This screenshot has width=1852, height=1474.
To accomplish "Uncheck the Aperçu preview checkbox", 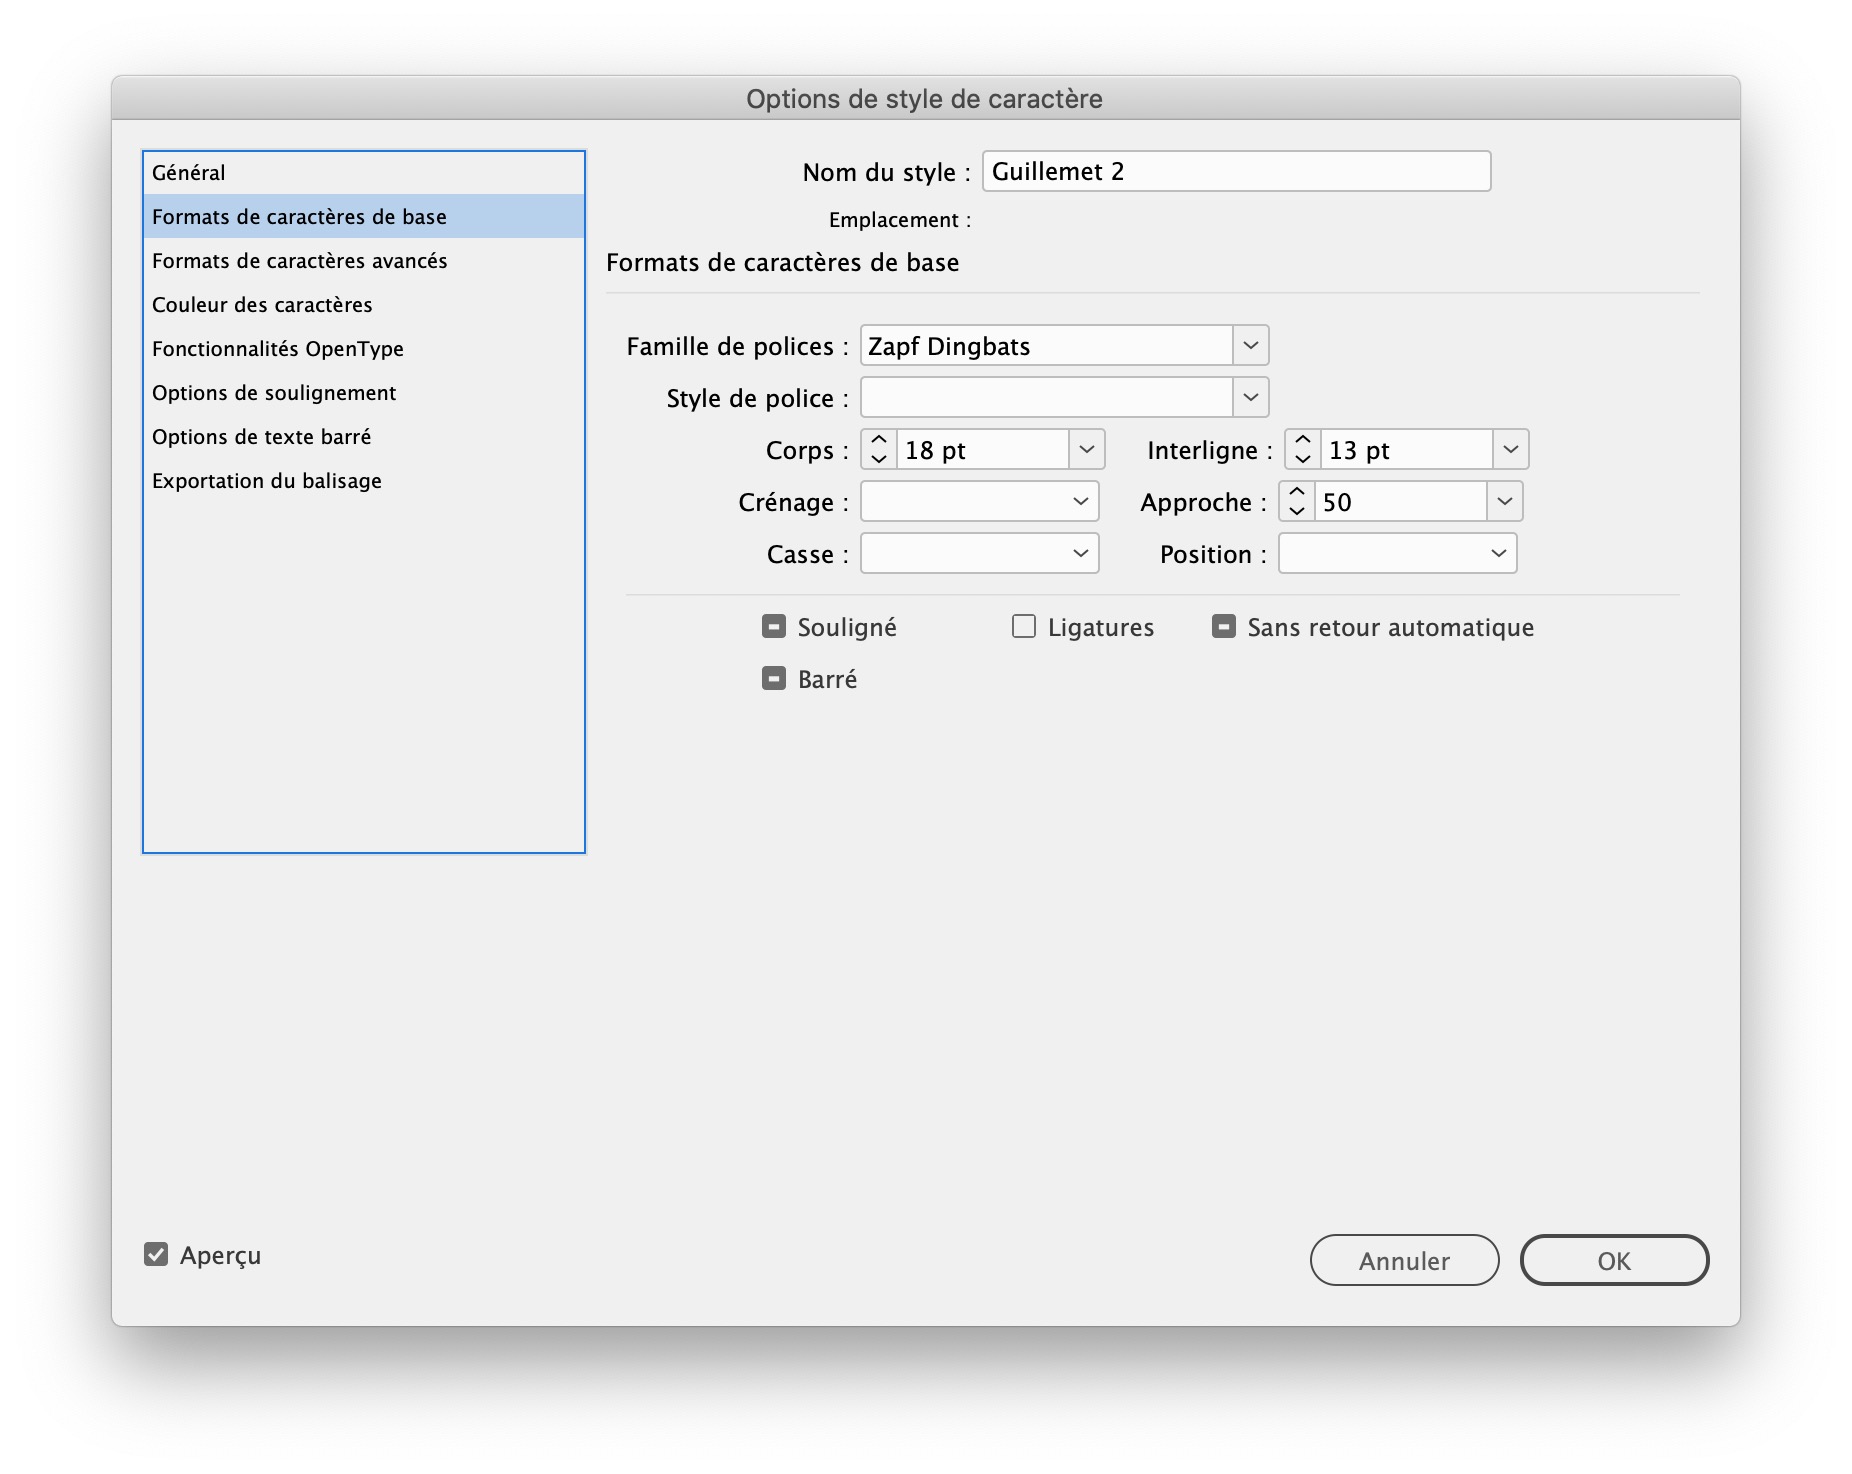I will coord(155,1255).
